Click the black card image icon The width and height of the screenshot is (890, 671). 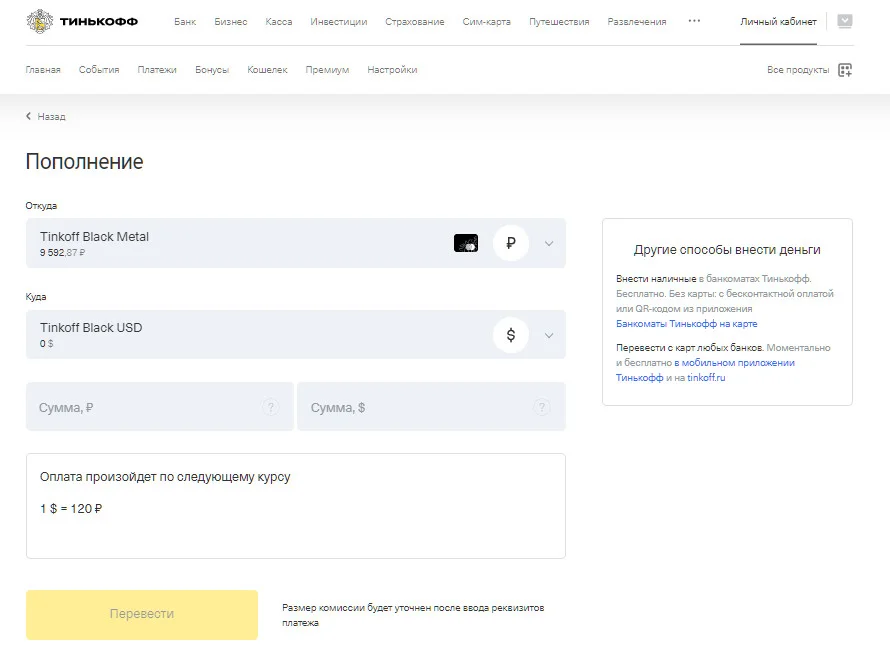coord(466,243)
